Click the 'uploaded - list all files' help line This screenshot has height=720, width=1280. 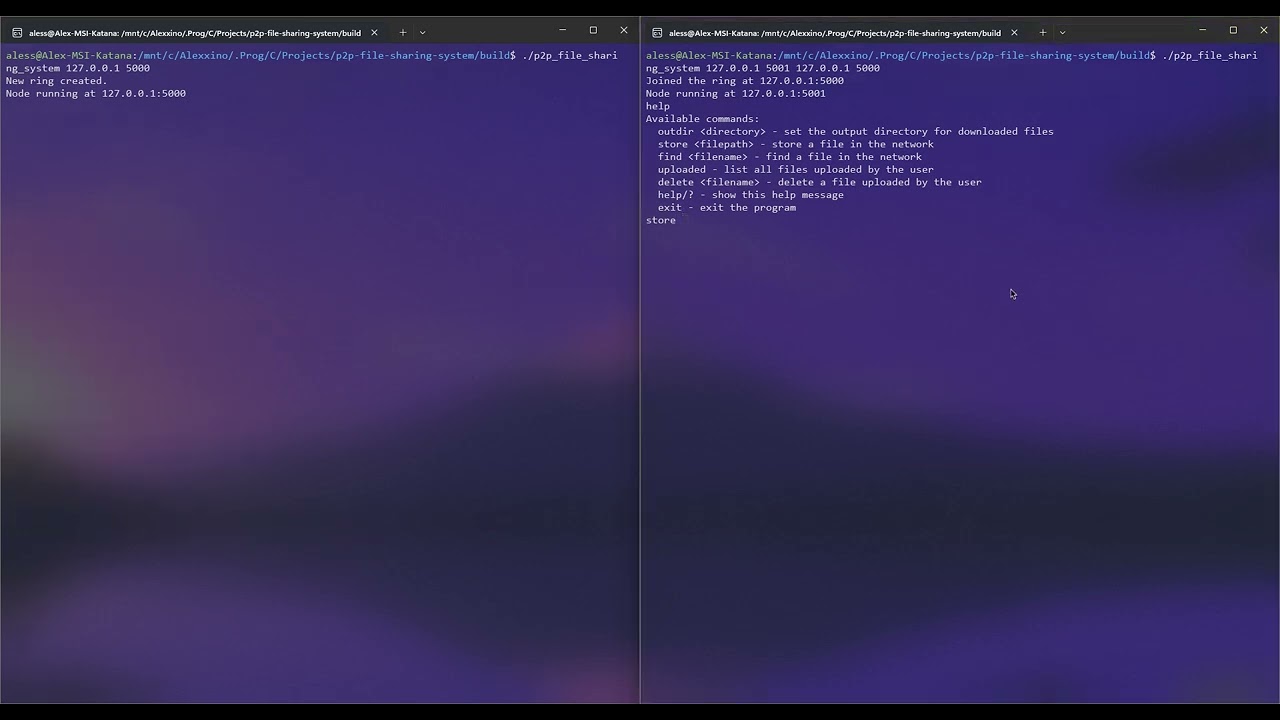click(x=796, y=170)
